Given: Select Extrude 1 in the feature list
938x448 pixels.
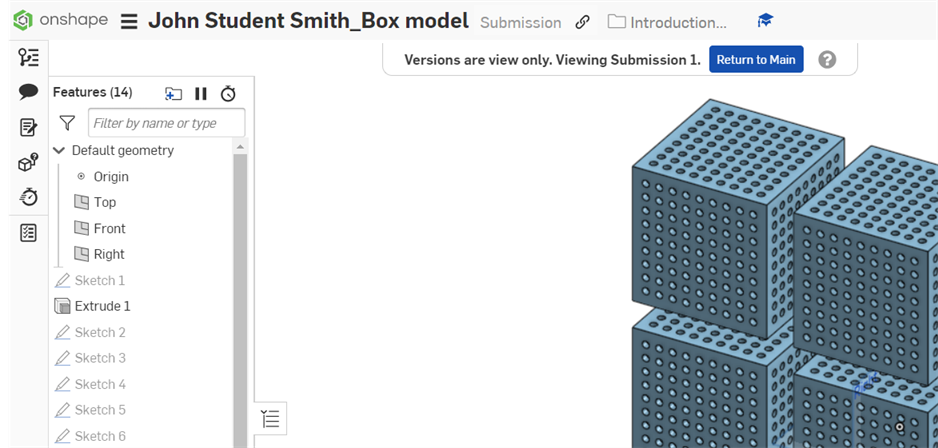Looking at the screenshot, I should (102, 306).
